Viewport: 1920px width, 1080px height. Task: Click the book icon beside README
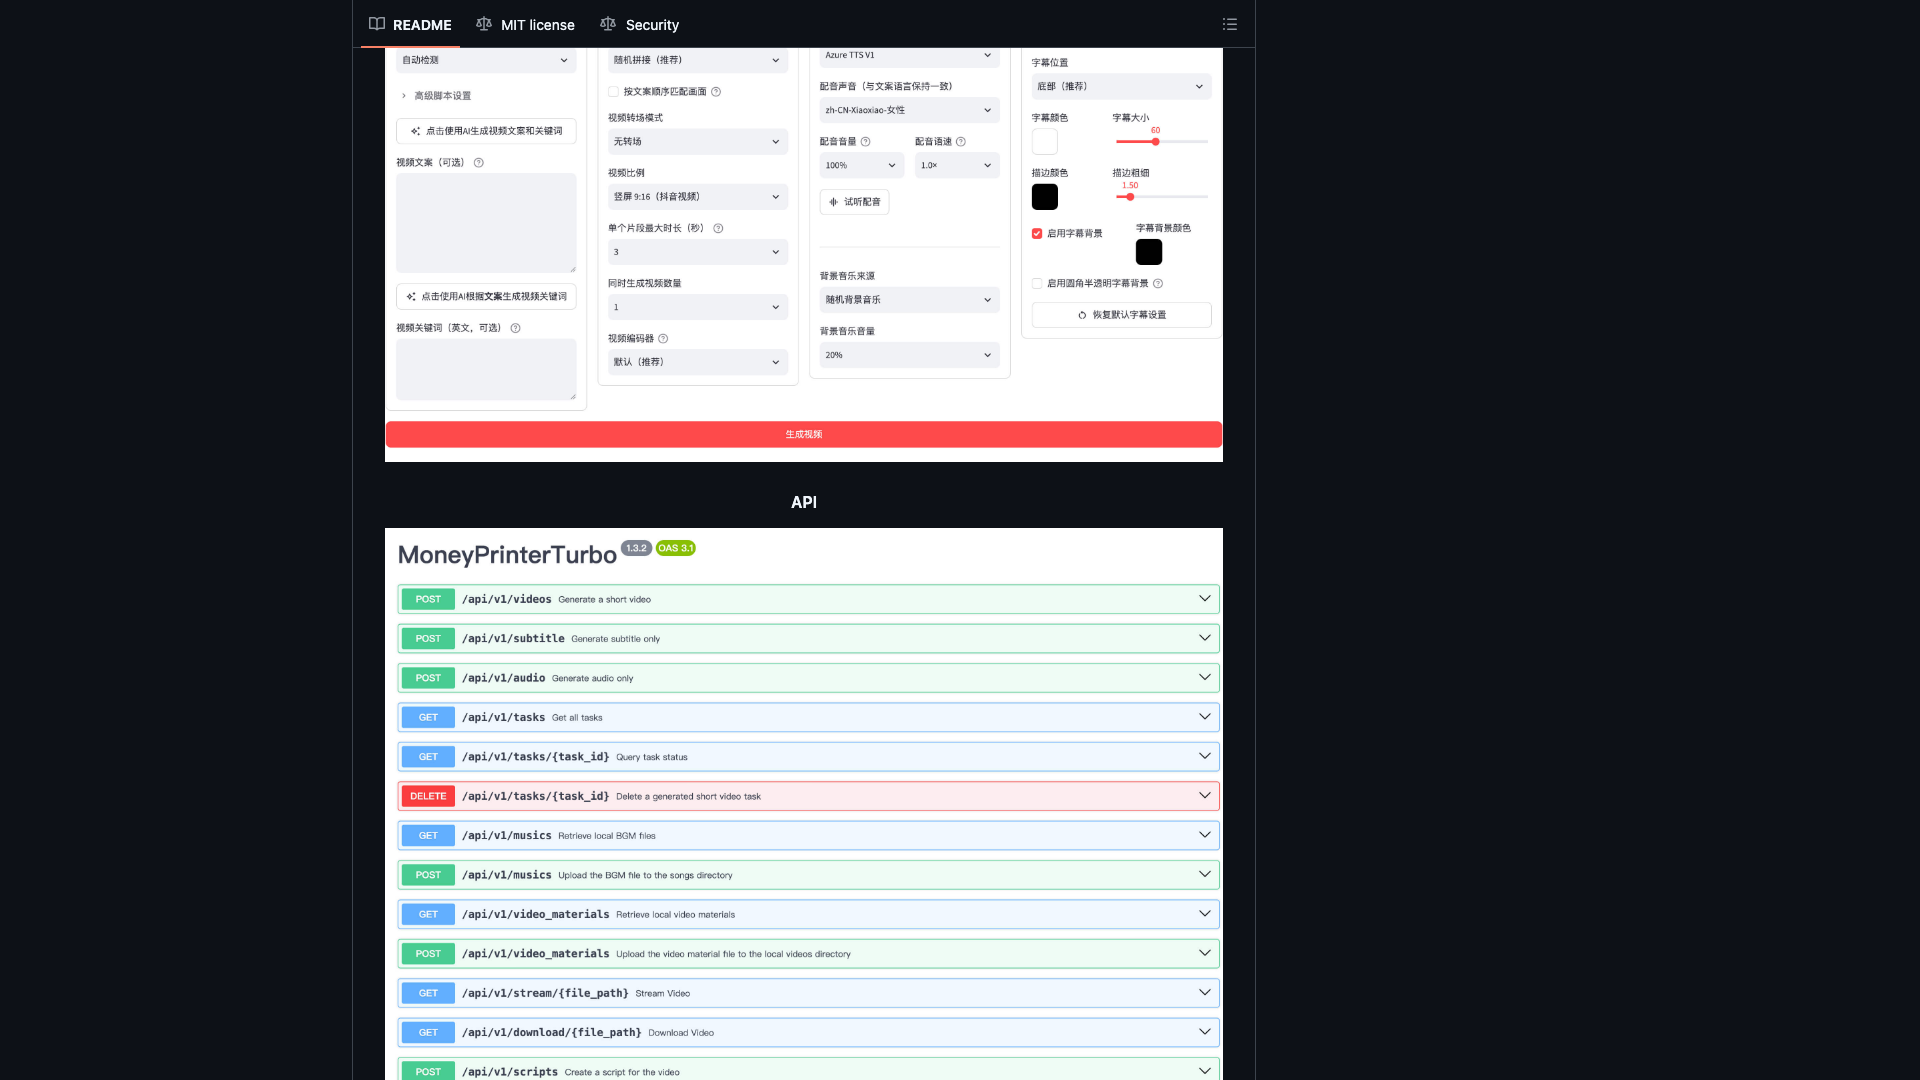(x=377, y=24)
